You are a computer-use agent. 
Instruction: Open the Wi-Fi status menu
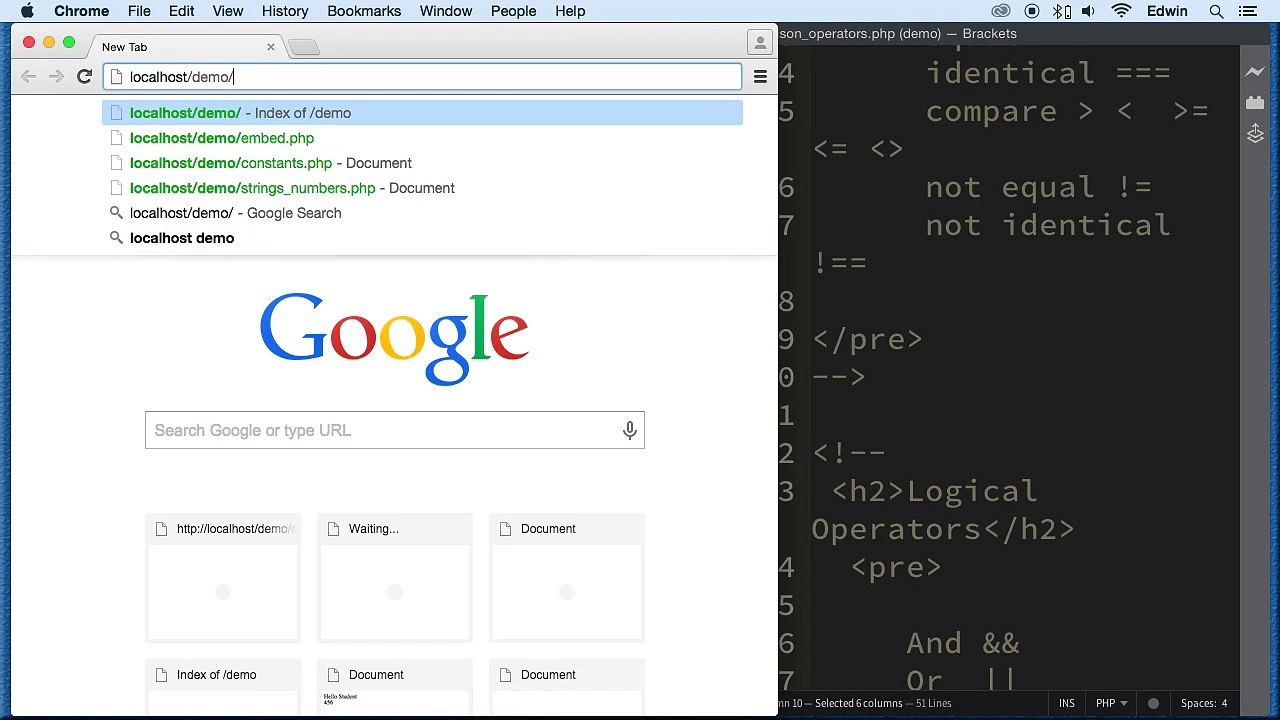[x=1121, y=11]
